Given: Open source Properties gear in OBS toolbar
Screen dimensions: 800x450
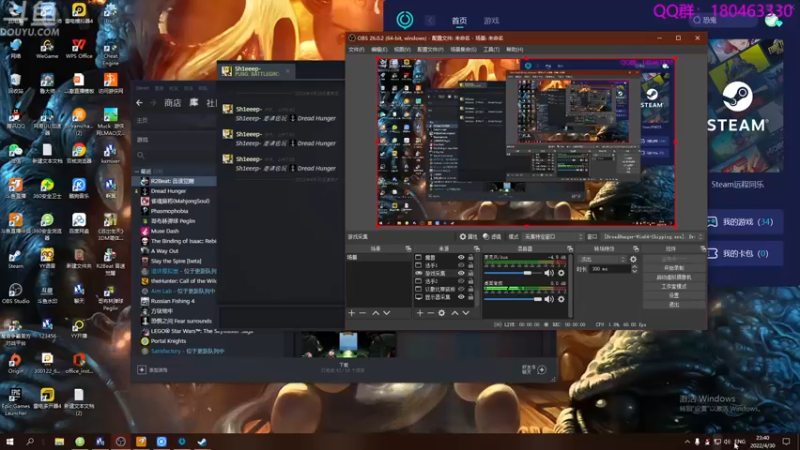Looking at the screenshot, I should click(x=468, y=237).
